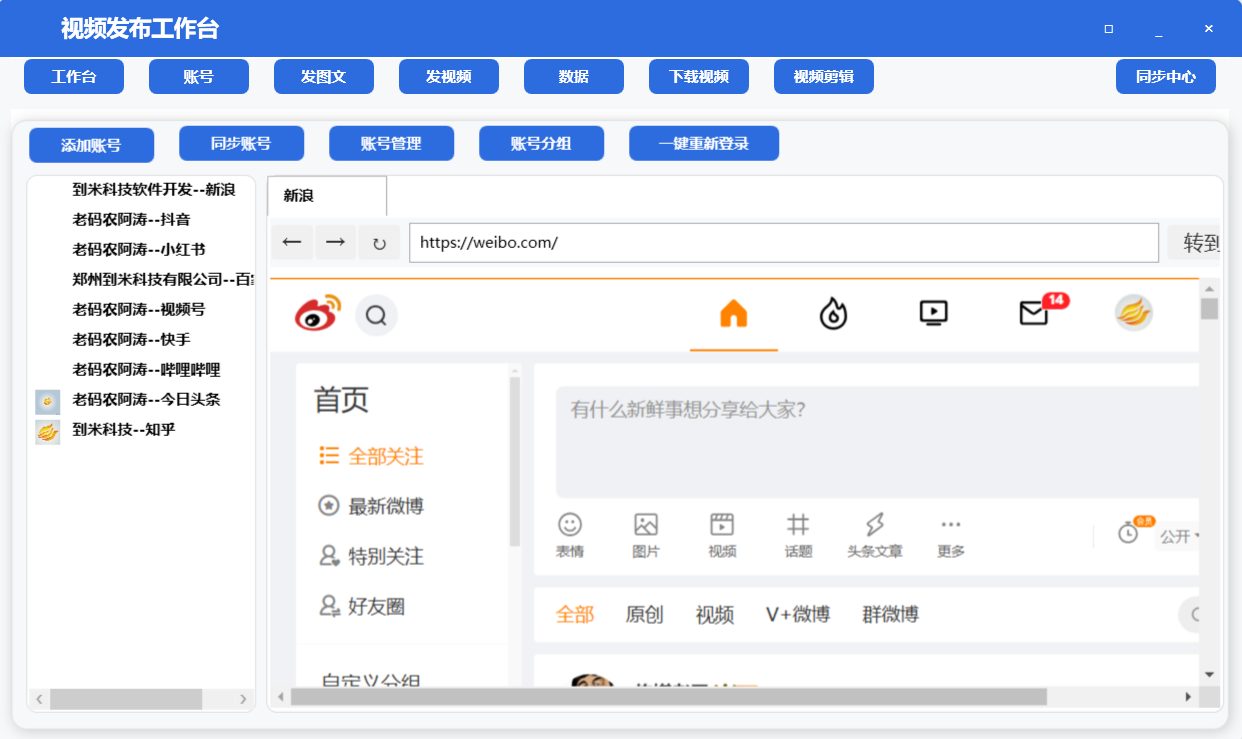Open the hot trending flame icon
Viewport: 1242px width, 739px height.
click(833, 314)
